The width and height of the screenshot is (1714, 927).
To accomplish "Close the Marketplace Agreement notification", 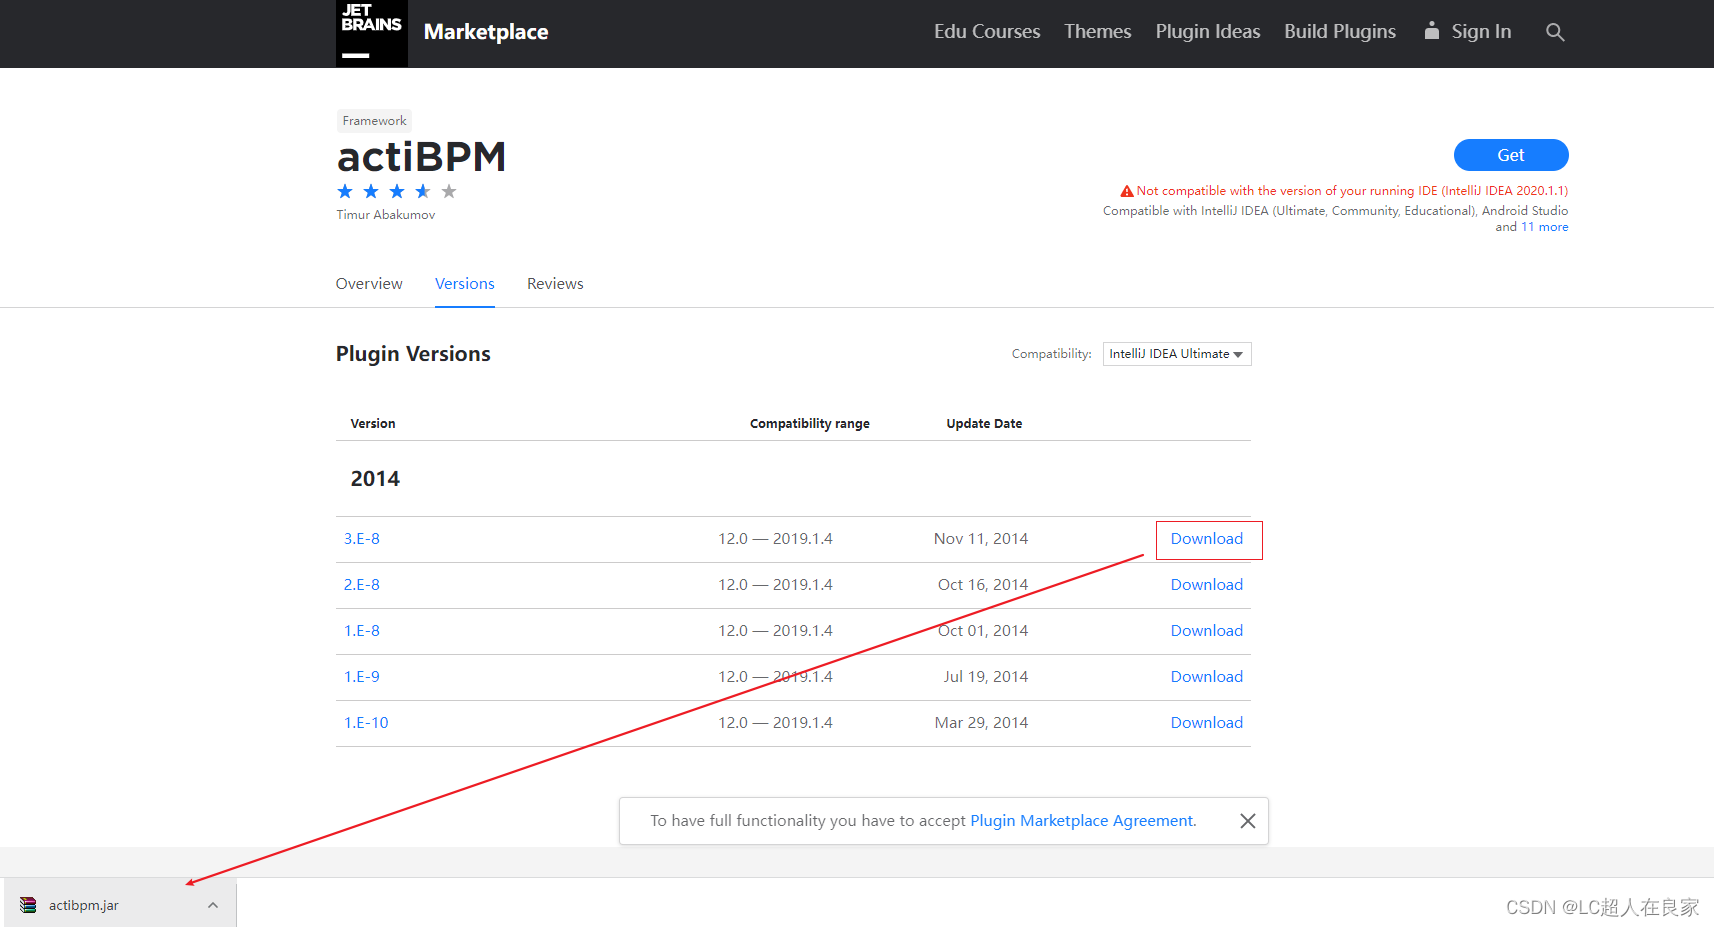I will (x=1248, y=821).
